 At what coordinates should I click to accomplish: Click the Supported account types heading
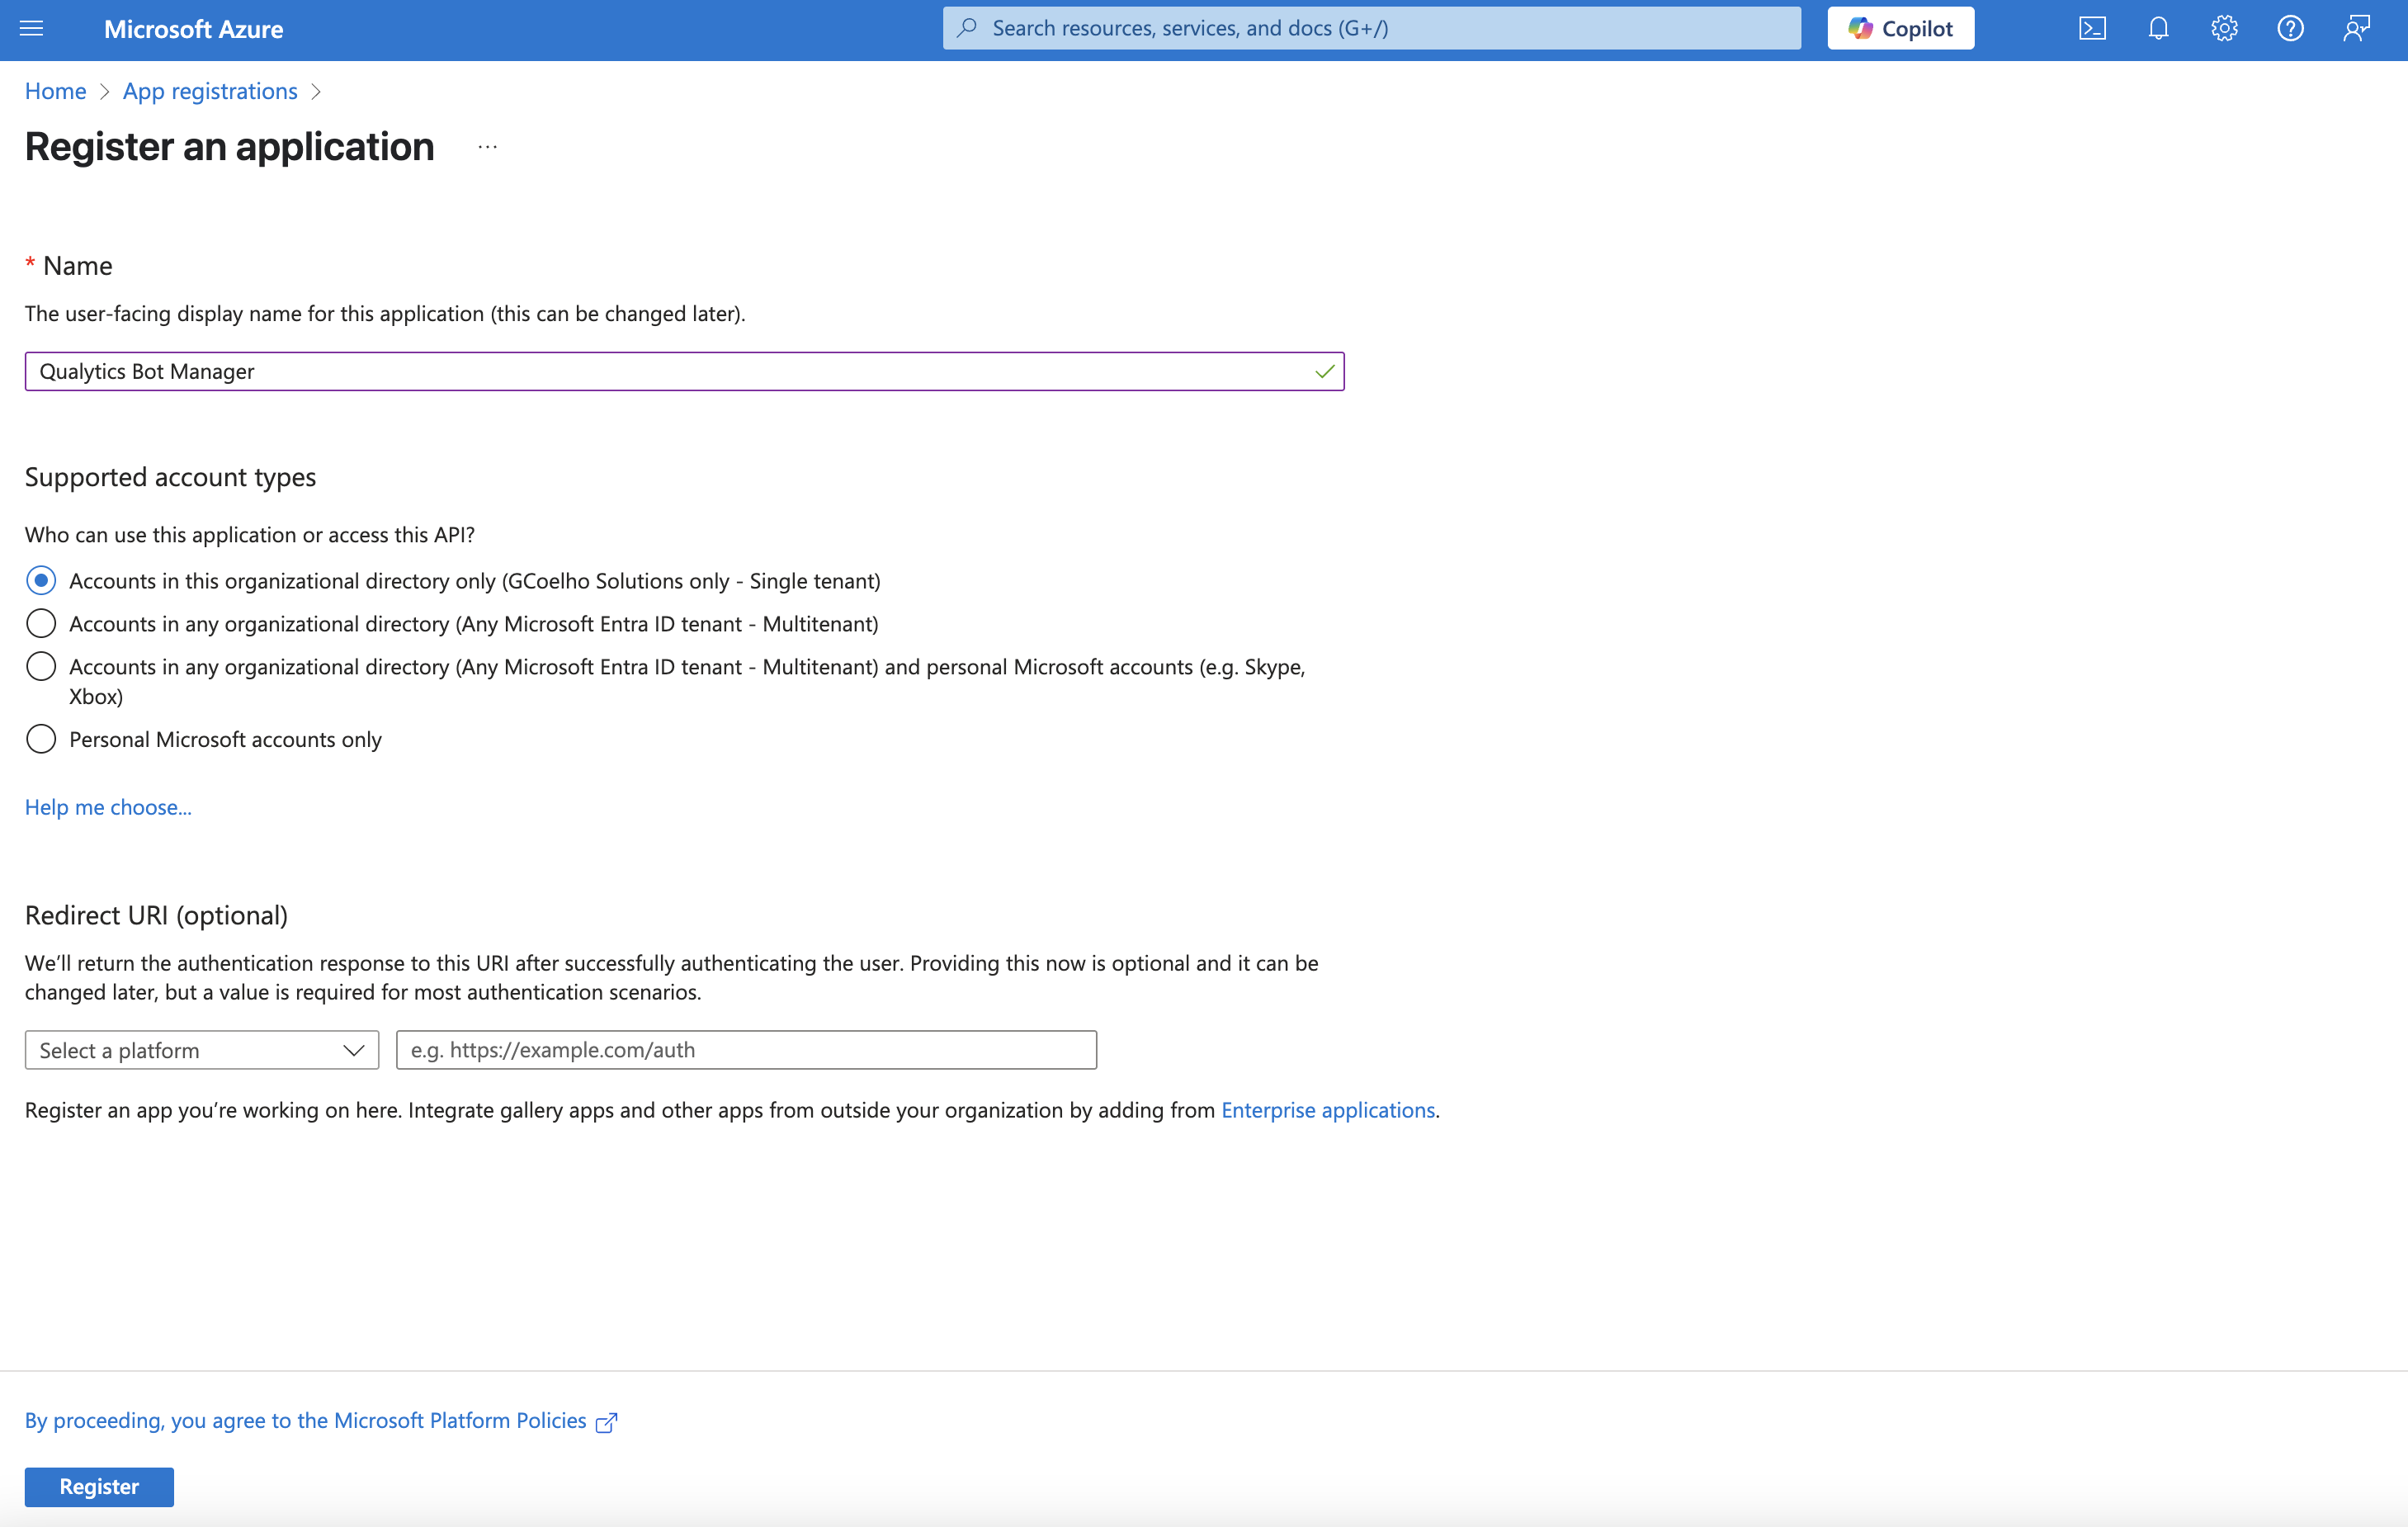tap(170, 477)
